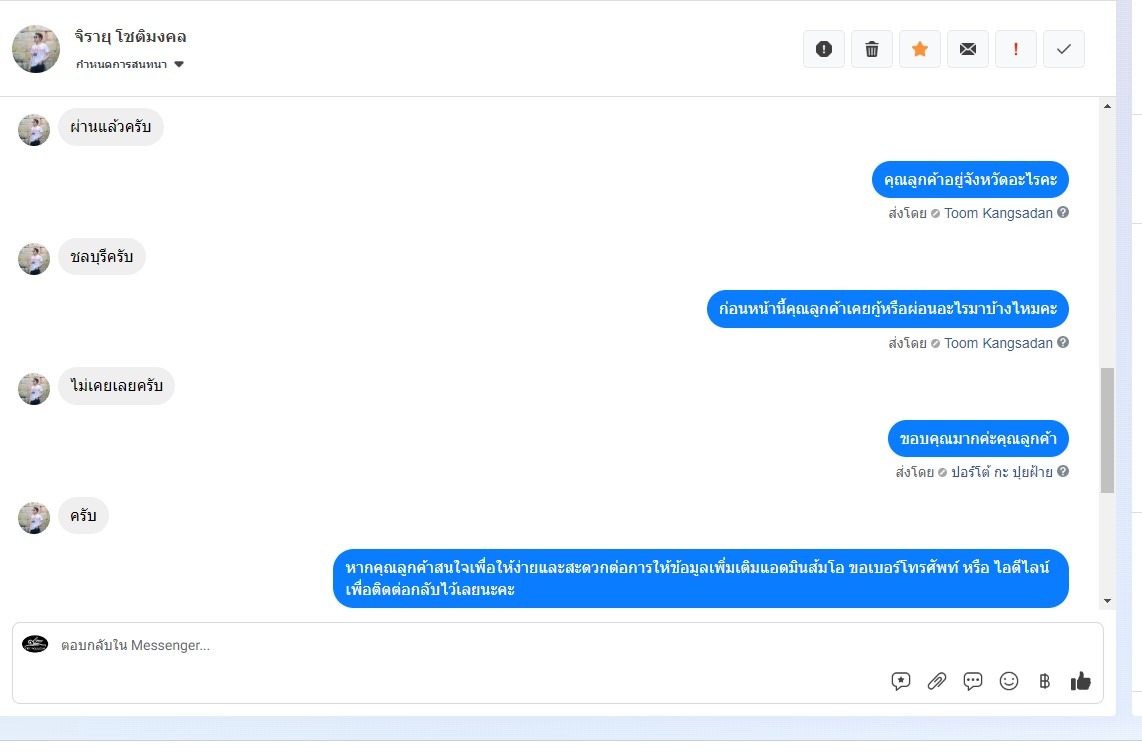Image resolution: width=1142 pixels, height=753 pixels.
Task: Open จิรายุ โชติมงคล profile name link
Action: 130,36
